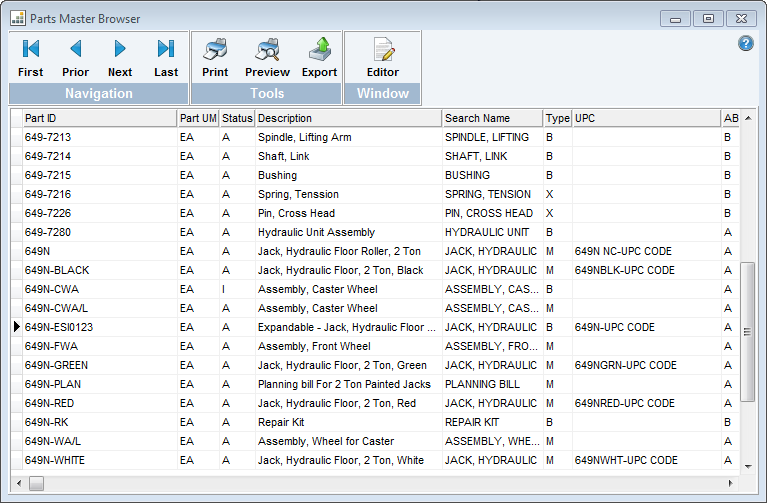
Task: Select part 649N-FWA
Action: [51, 346]
